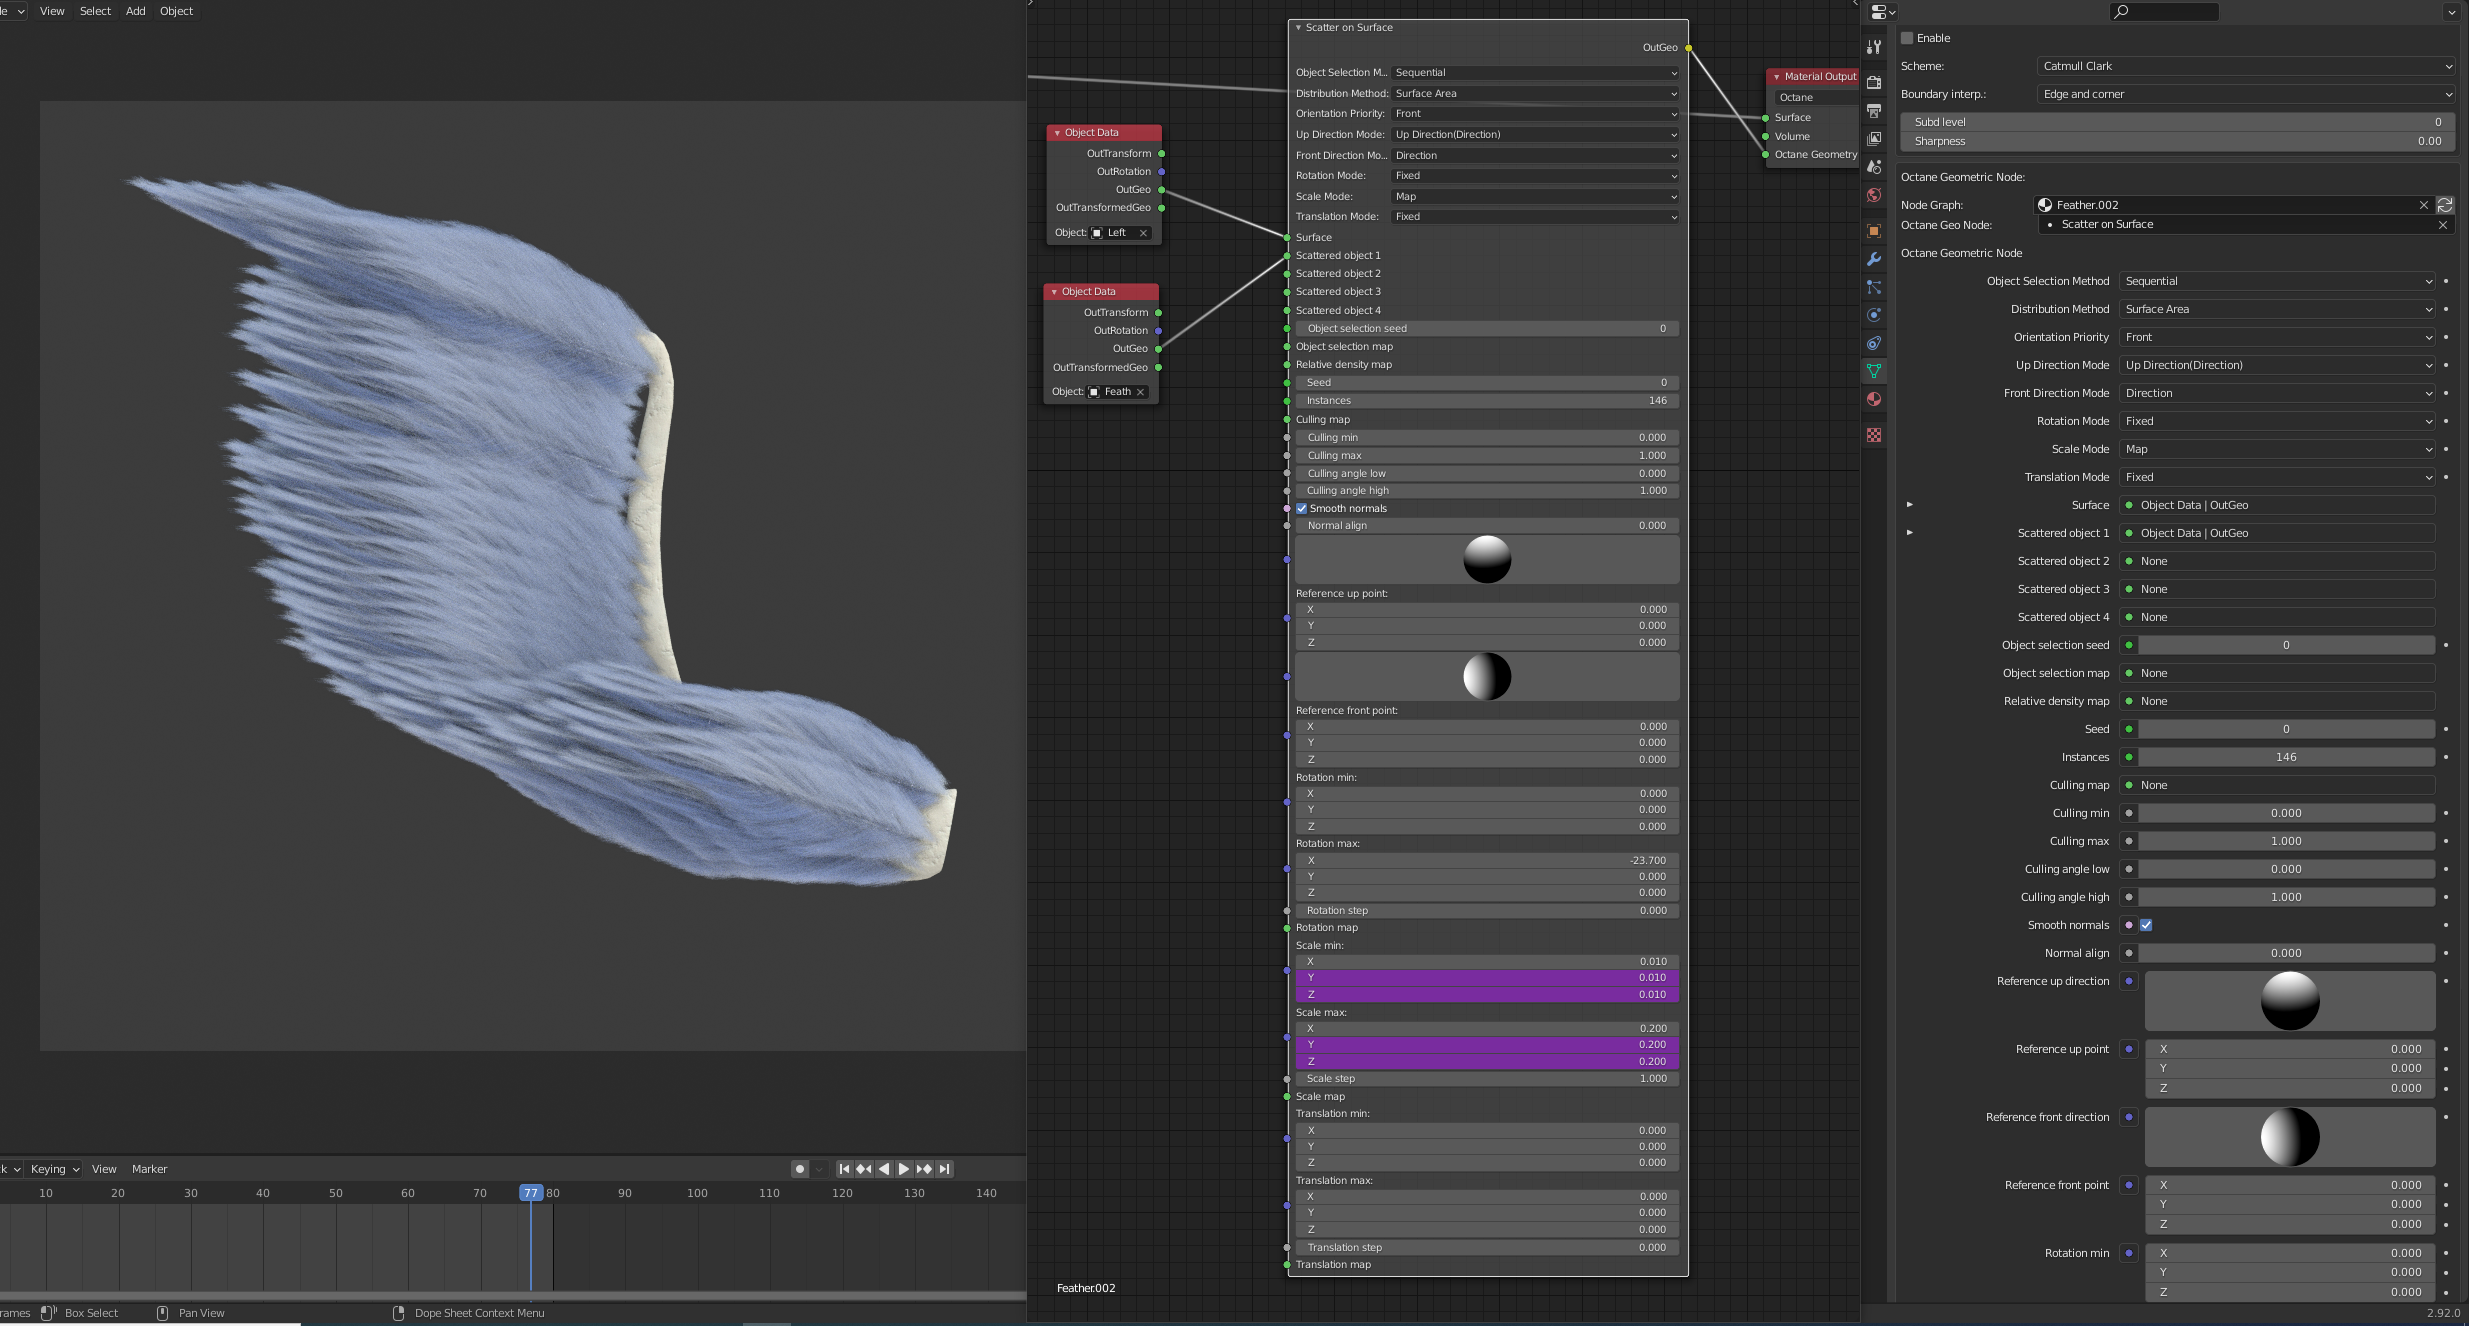Click frame 100 on the timeline ruler
2469x1326 pixels.
point(697,1193)
